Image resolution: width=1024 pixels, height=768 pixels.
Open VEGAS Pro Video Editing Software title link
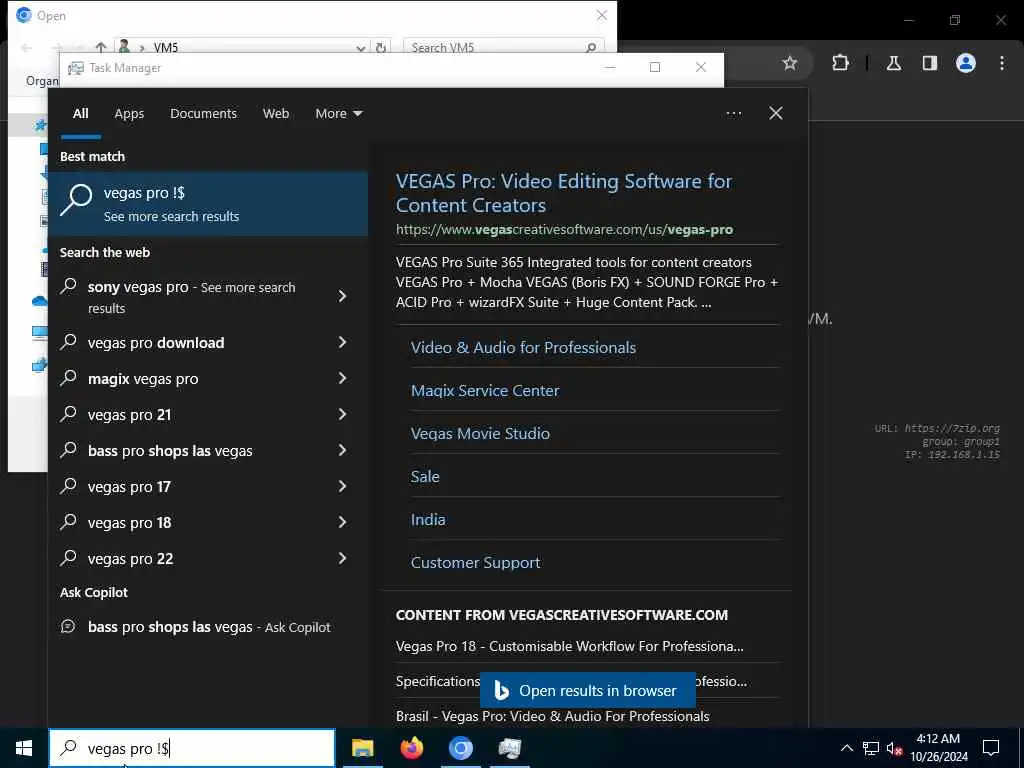pos(564,193)
